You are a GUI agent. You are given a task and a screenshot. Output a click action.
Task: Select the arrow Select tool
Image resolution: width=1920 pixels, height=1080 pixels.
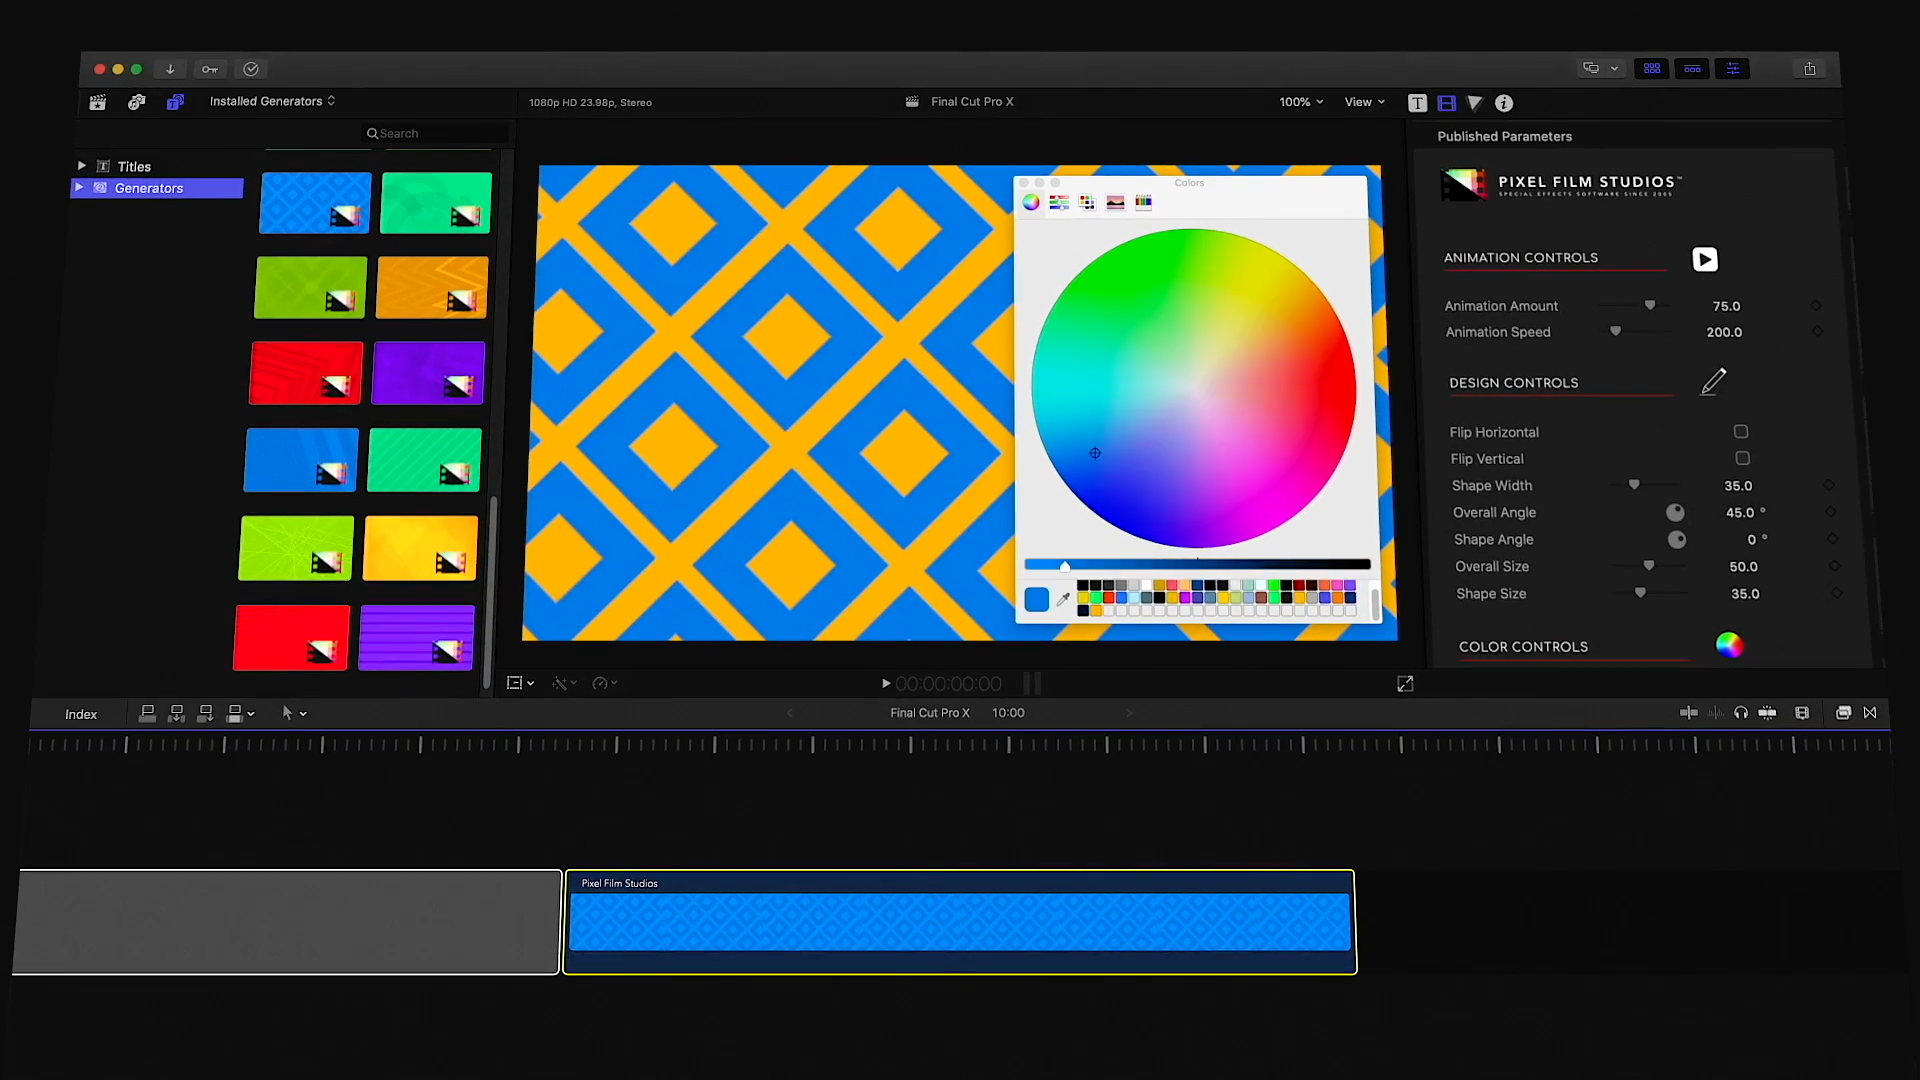point(287,713)
